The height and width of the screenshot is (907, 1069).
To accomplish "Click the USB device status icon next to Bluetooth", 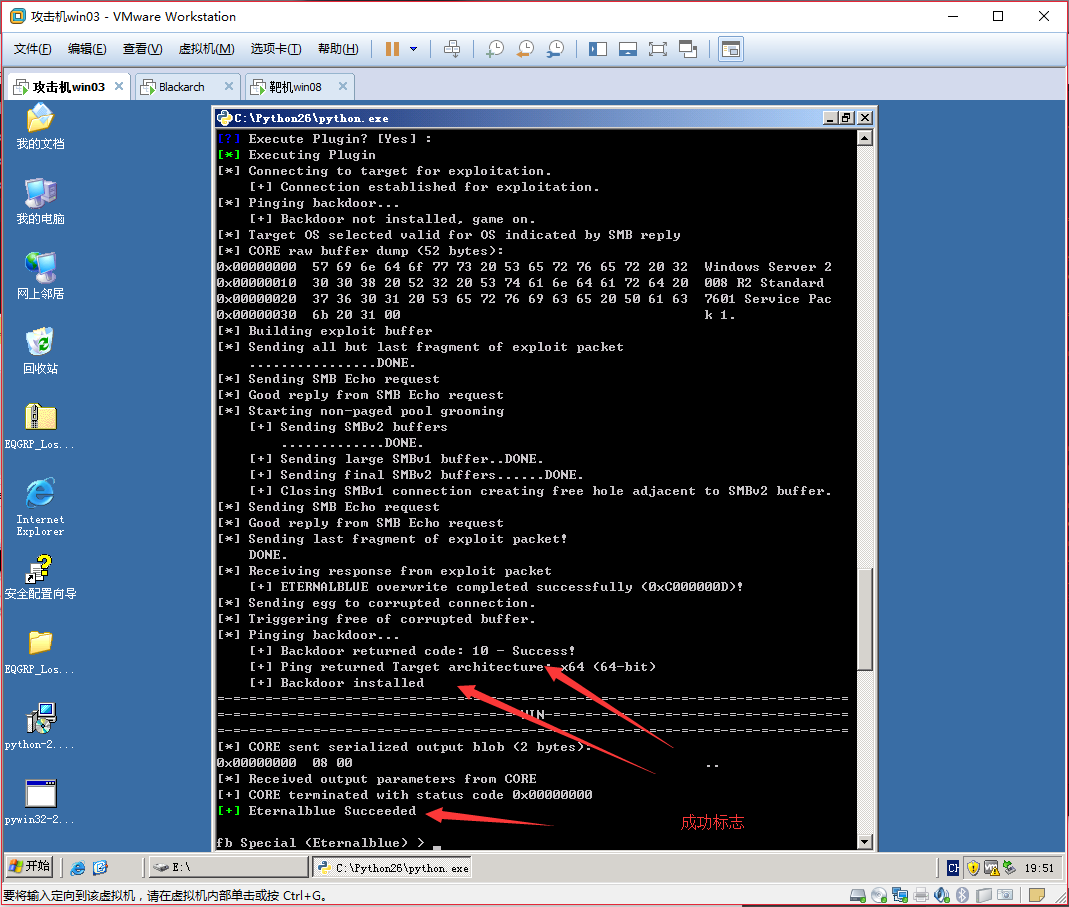I will tap(983, 895).
